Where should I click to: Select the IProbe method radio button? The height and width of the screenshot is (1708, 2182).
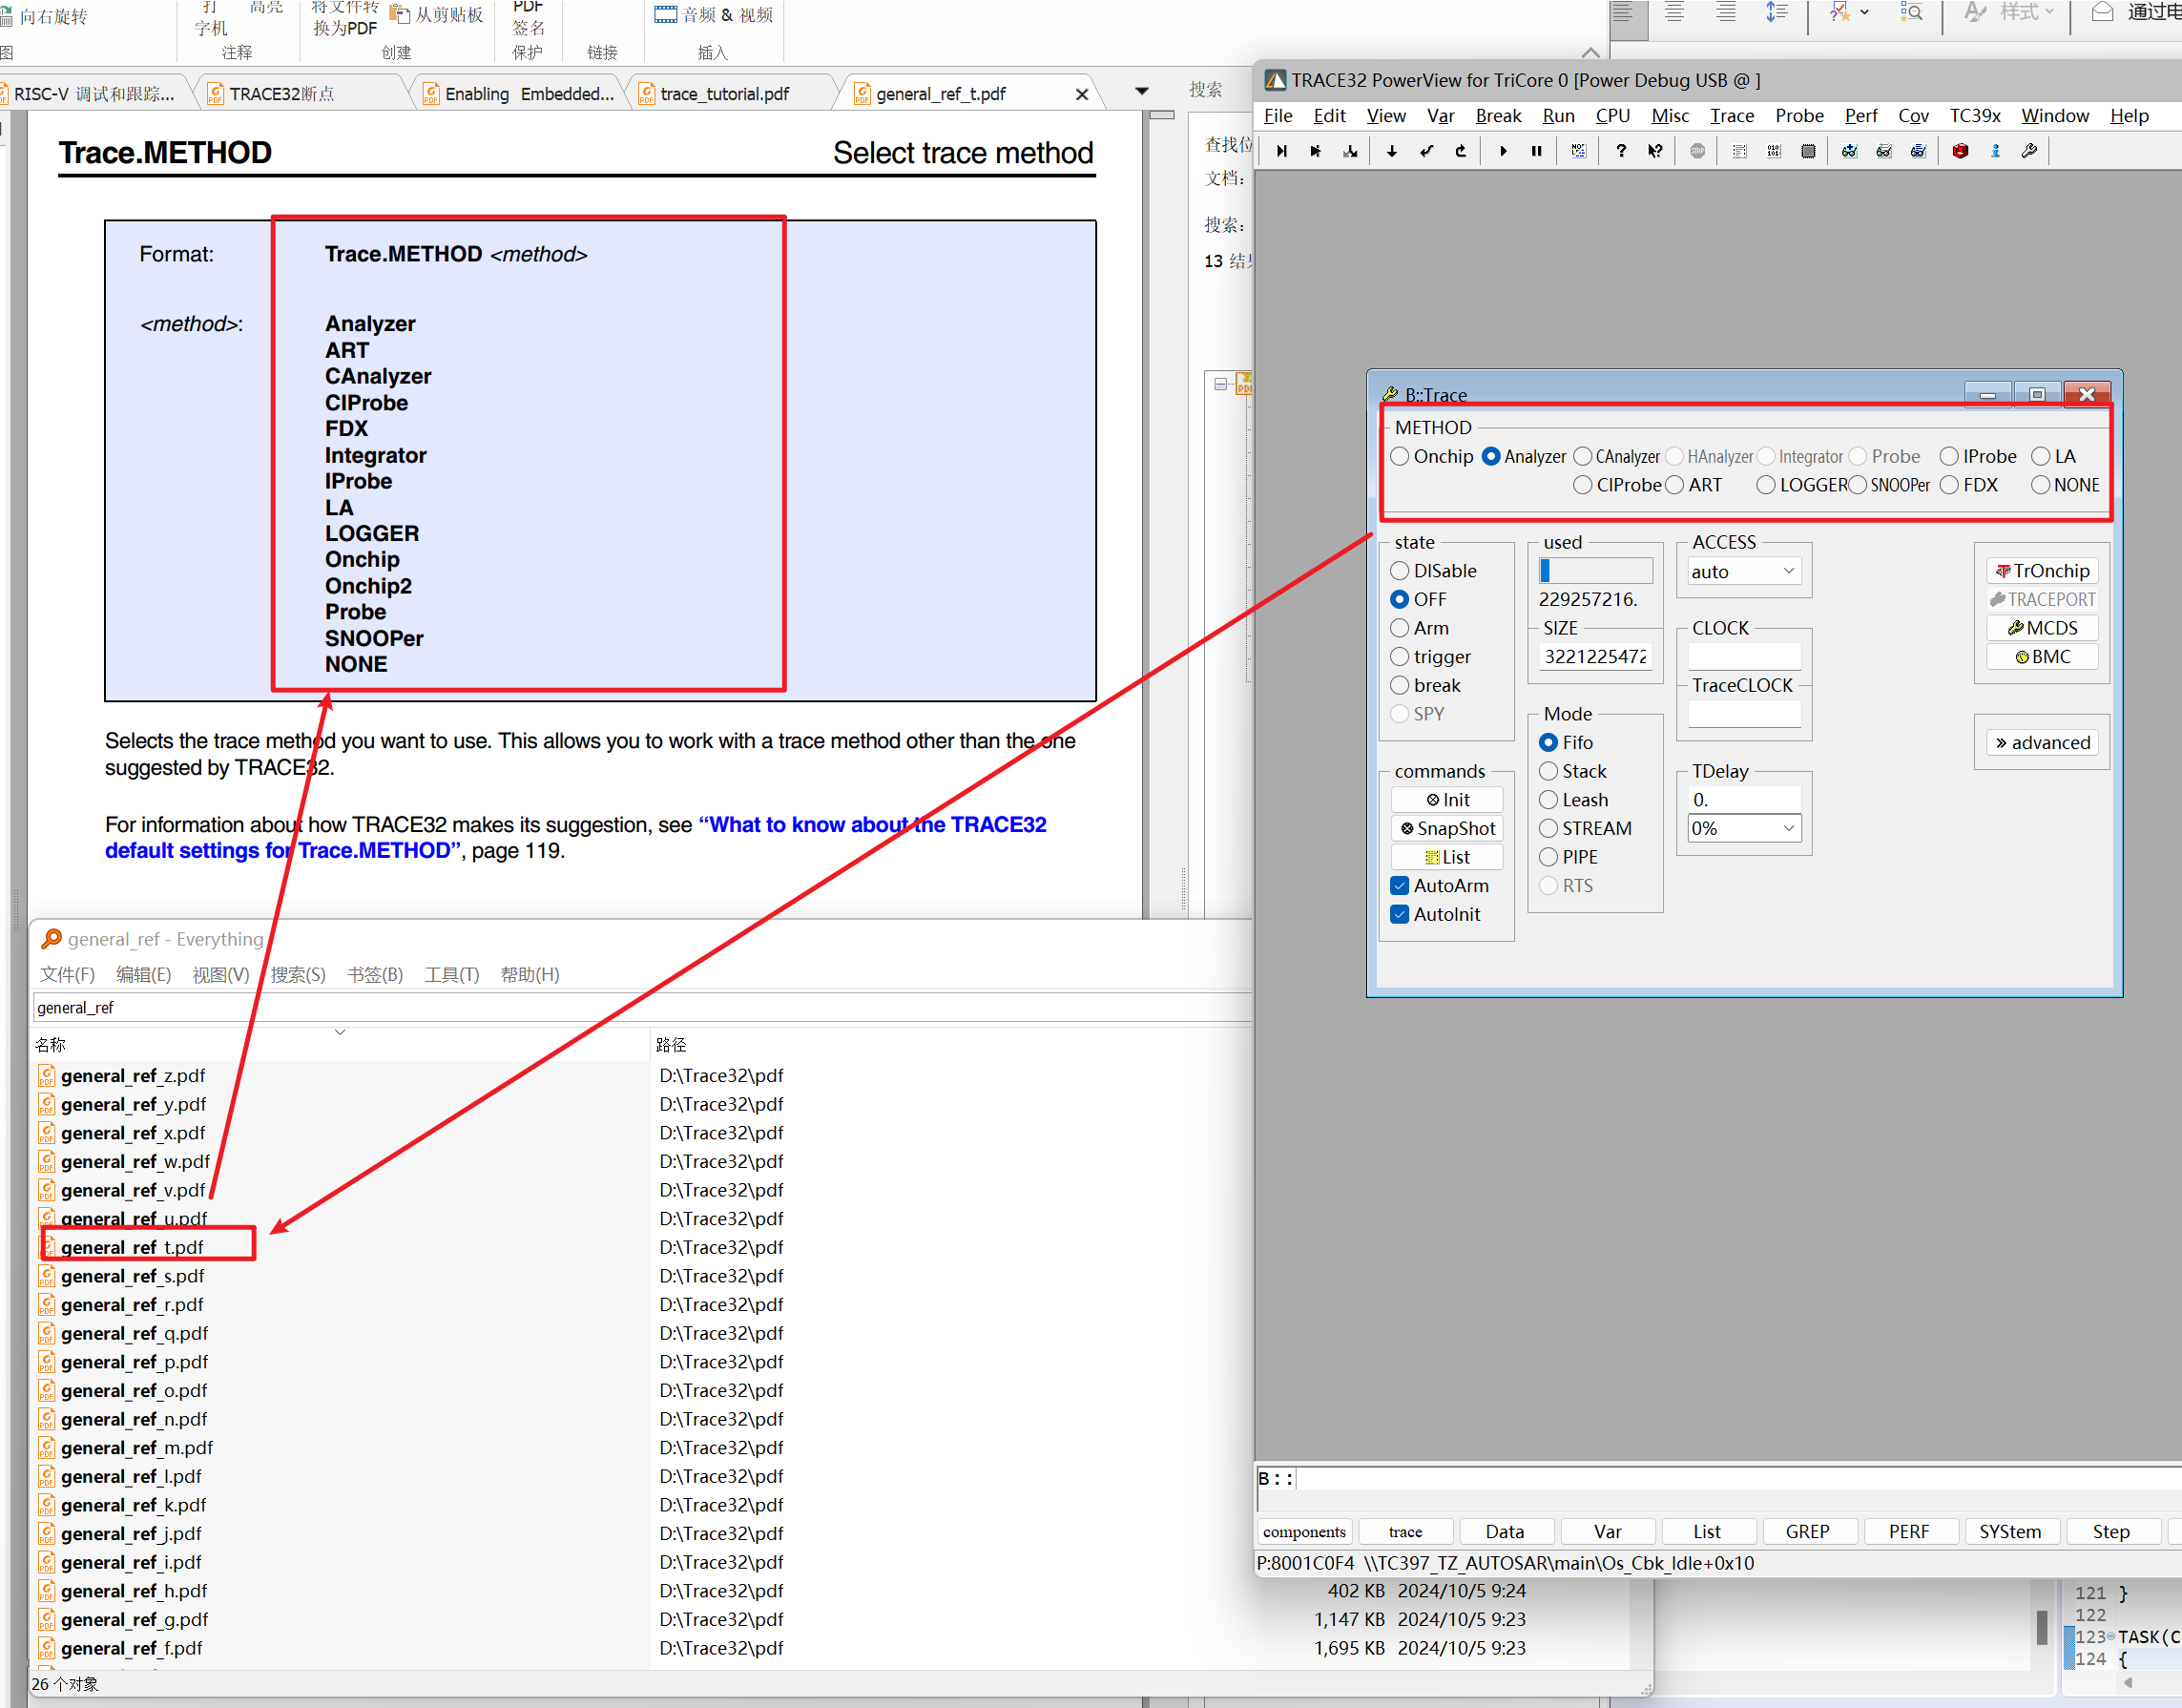click(1949, 456)
